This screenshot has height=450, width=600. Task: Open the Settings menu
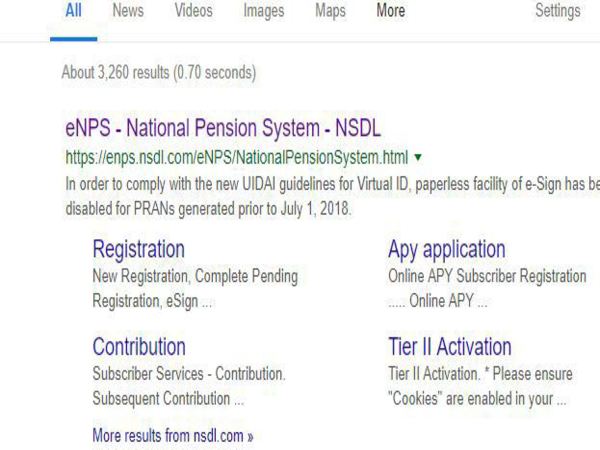tap(558, 11)
